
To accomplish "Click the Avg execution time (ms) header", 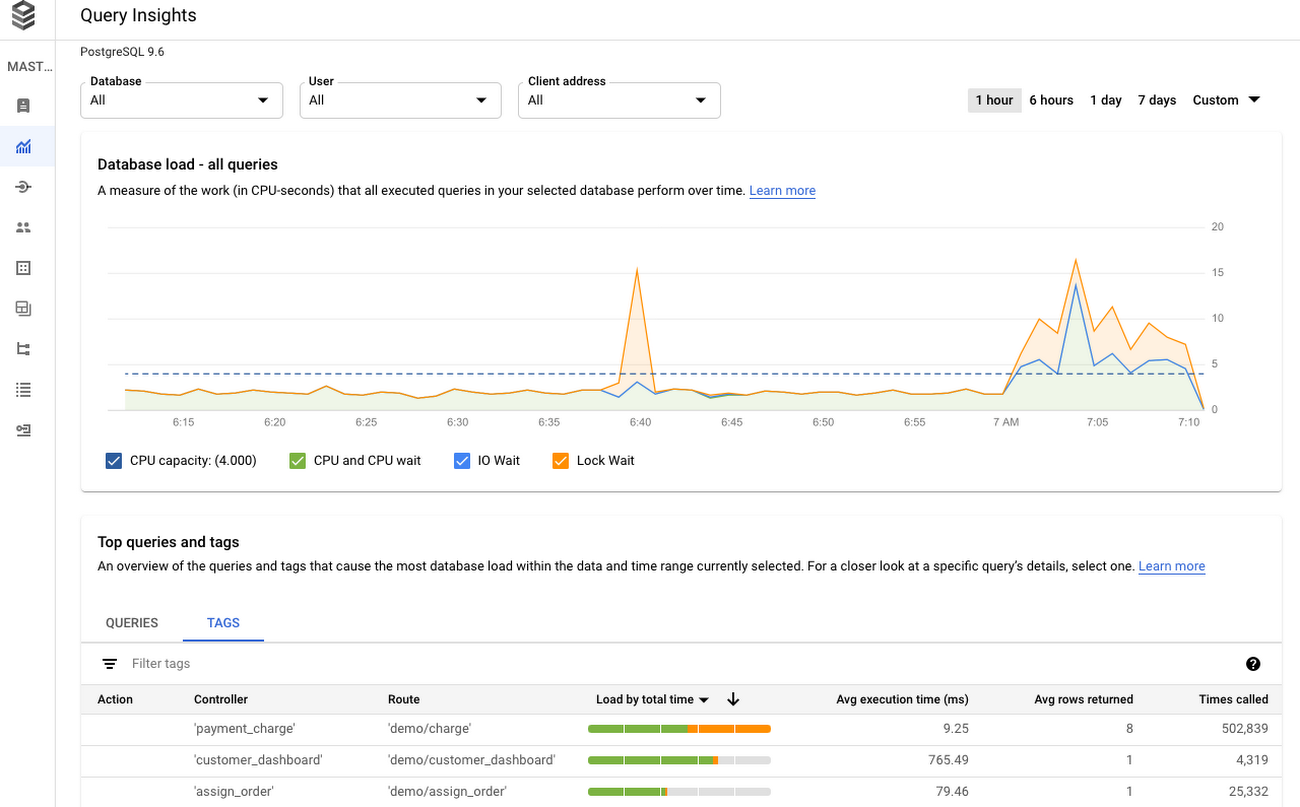I will click(902, 700).
